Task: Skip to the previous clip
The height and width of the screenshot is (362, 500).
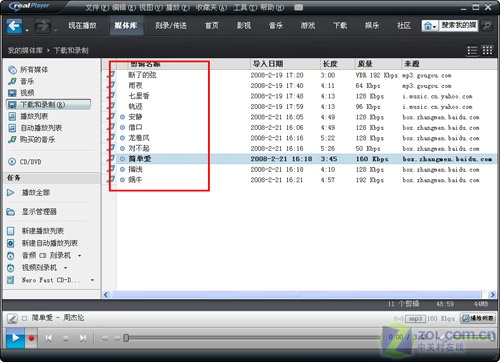Action: 49,338
